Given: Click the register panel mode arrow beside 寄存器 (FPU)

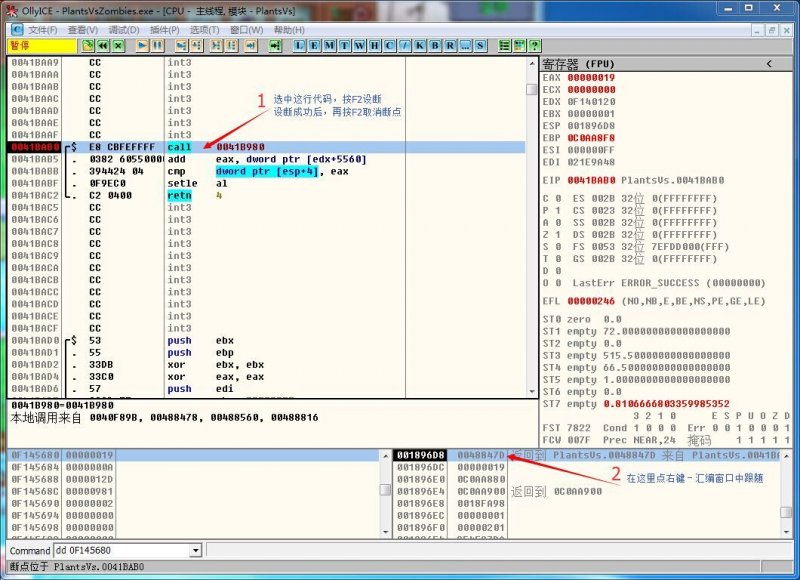Looking at the screenshot, I should click(769, 64).
